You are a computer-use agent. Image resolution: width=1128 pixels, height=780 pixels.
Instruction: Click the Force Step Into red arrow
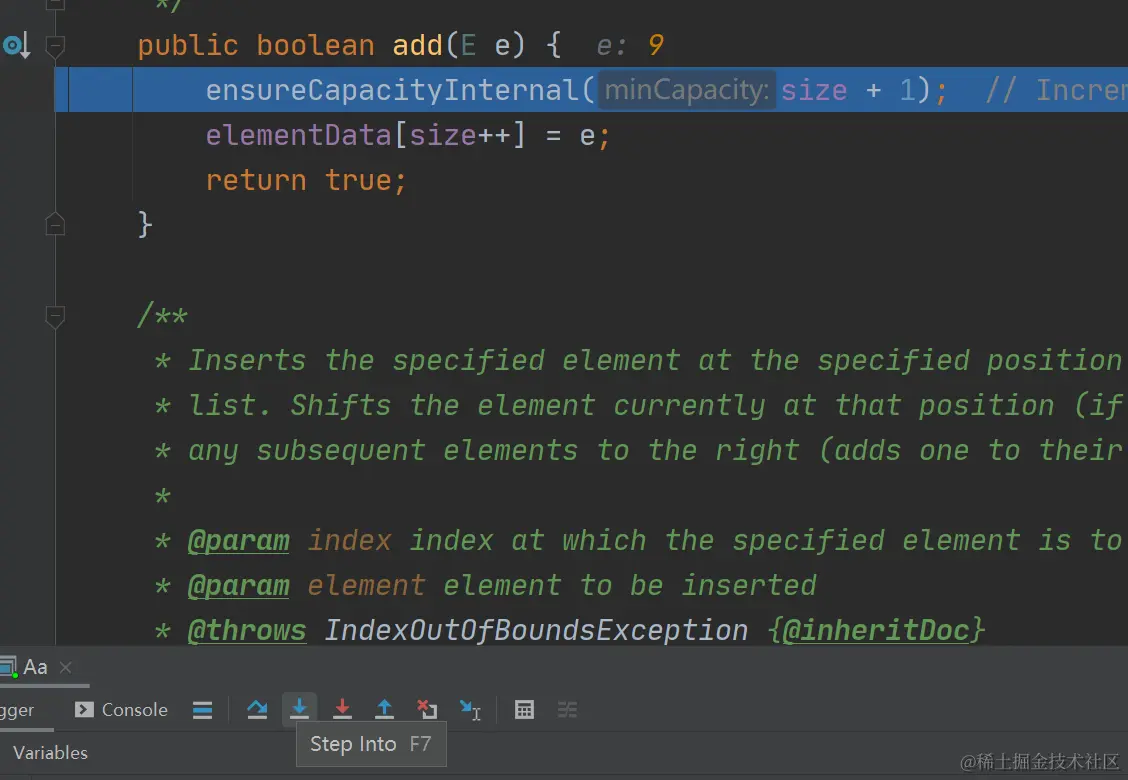coord(342,710)
